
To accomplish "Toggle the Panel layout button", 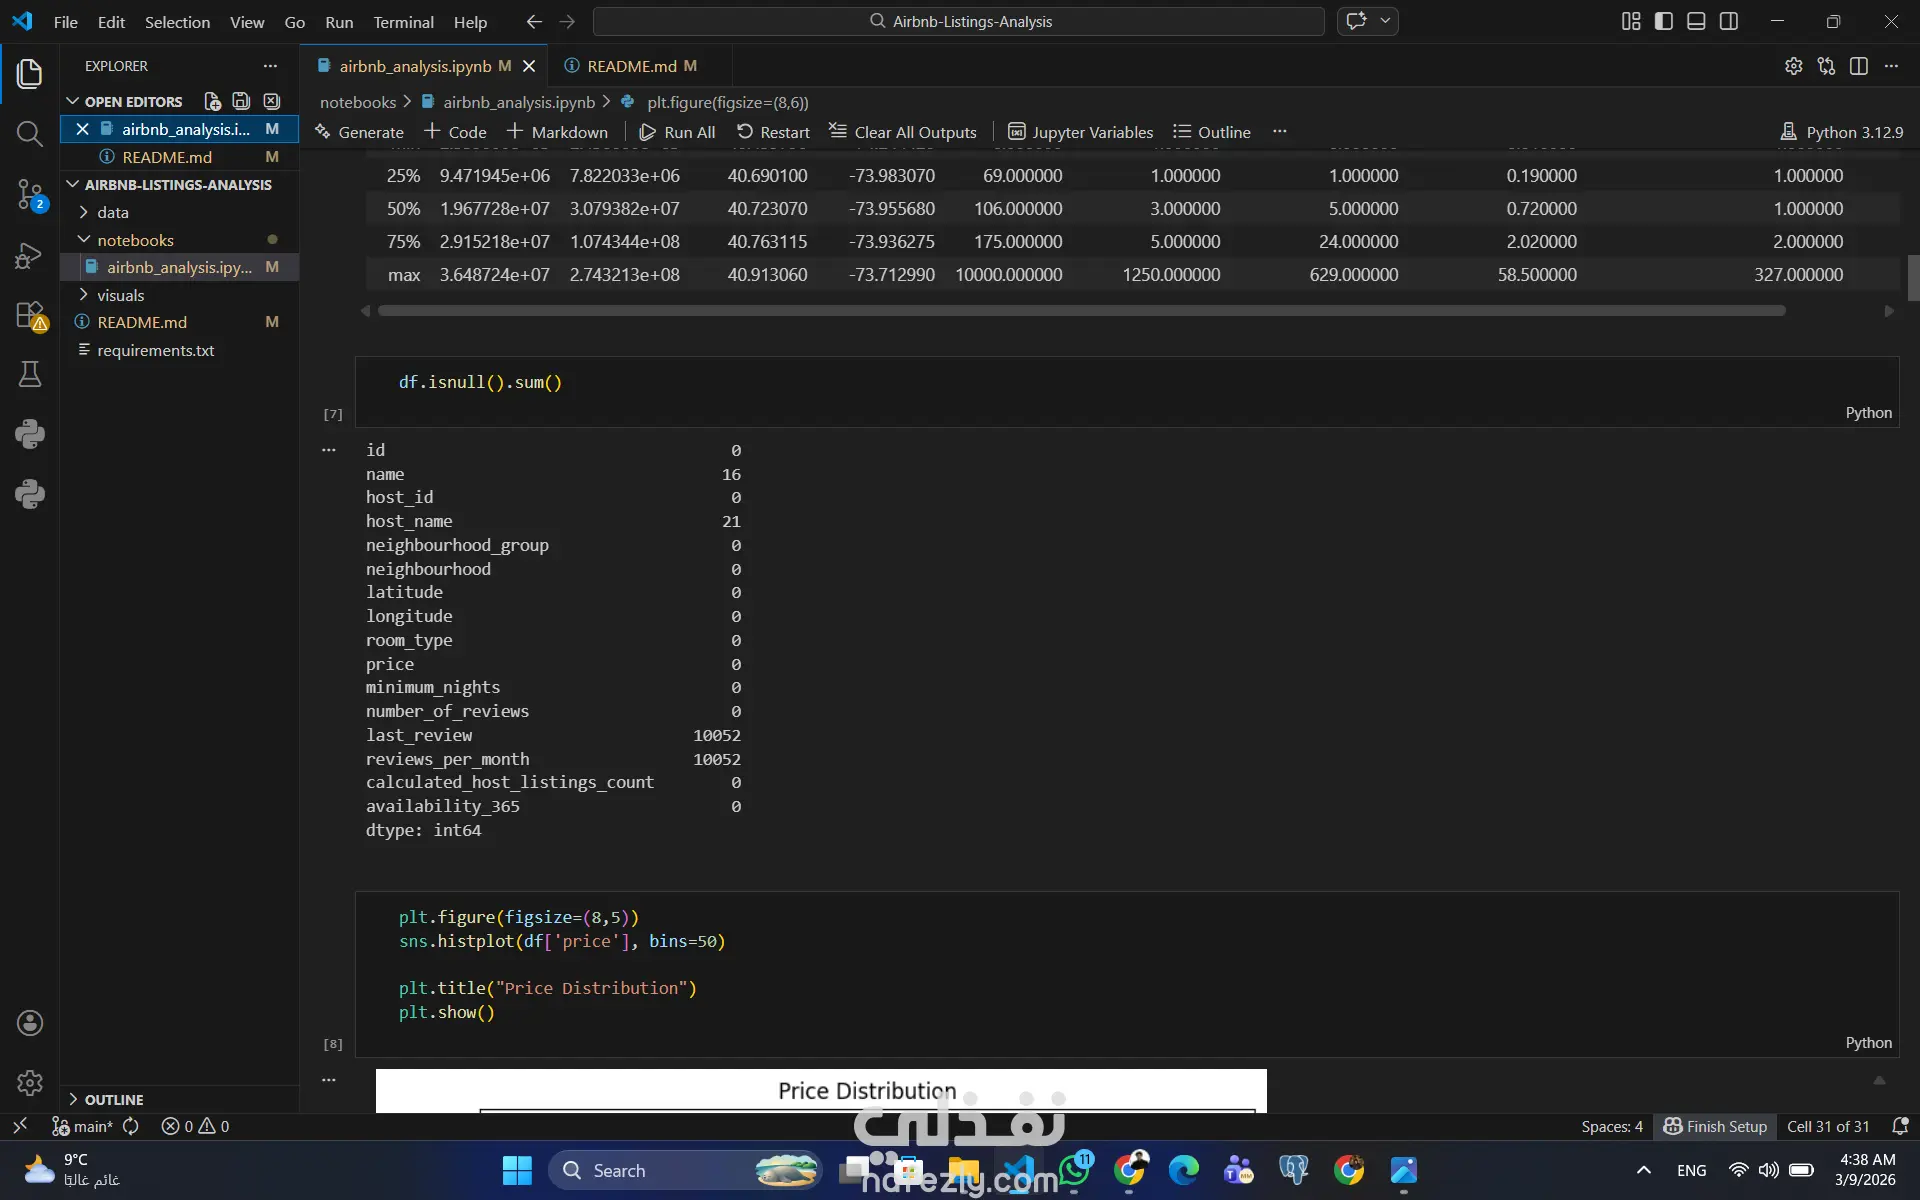I will [x=1696, y=21].
